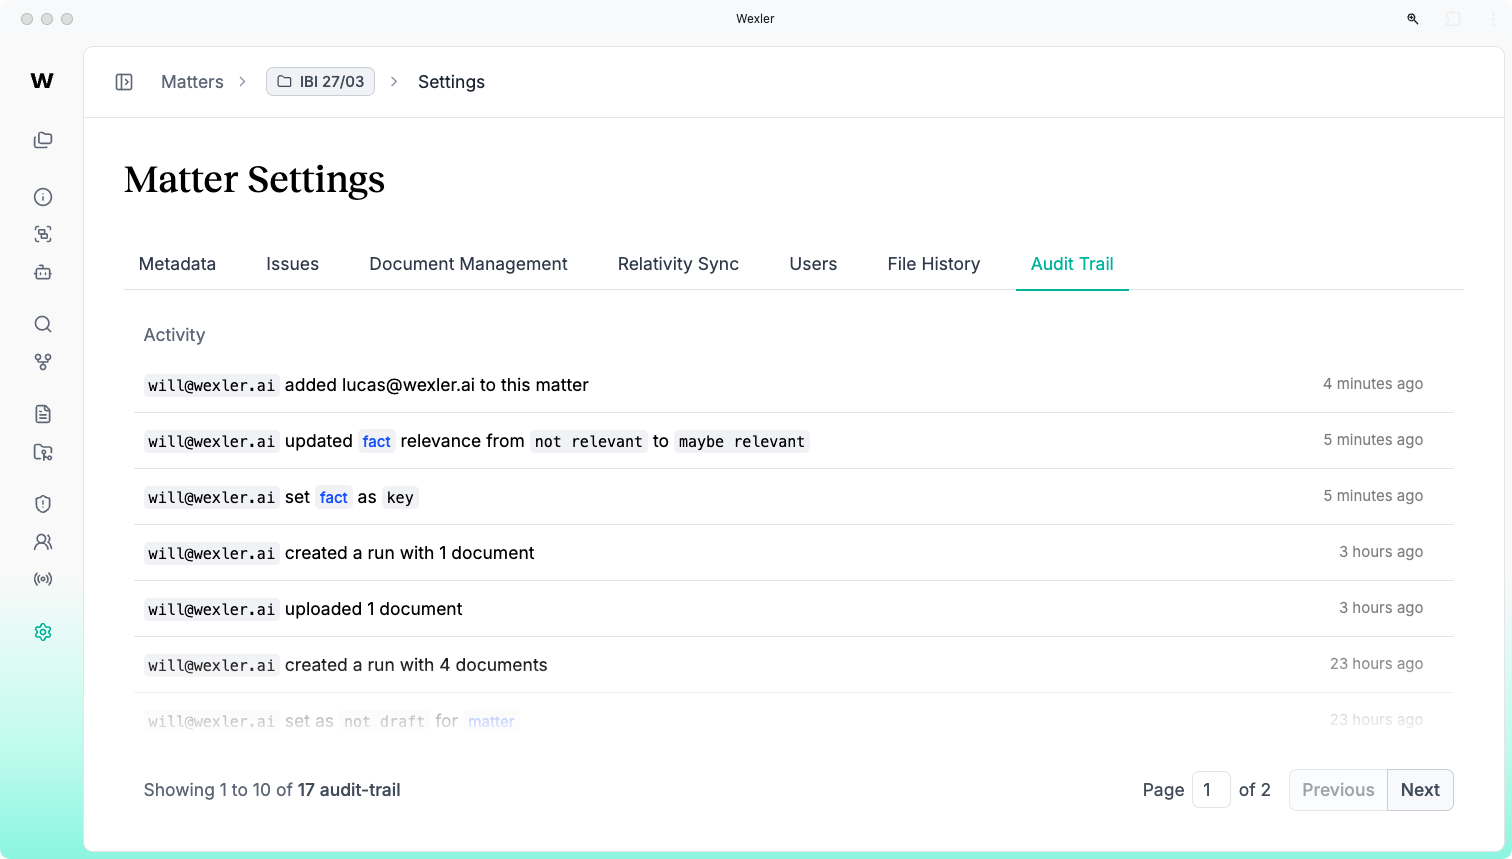Screen dimensions: 1512x859
Task: Click the puzzle piece extensions icon
Action: pos(1453,19)
